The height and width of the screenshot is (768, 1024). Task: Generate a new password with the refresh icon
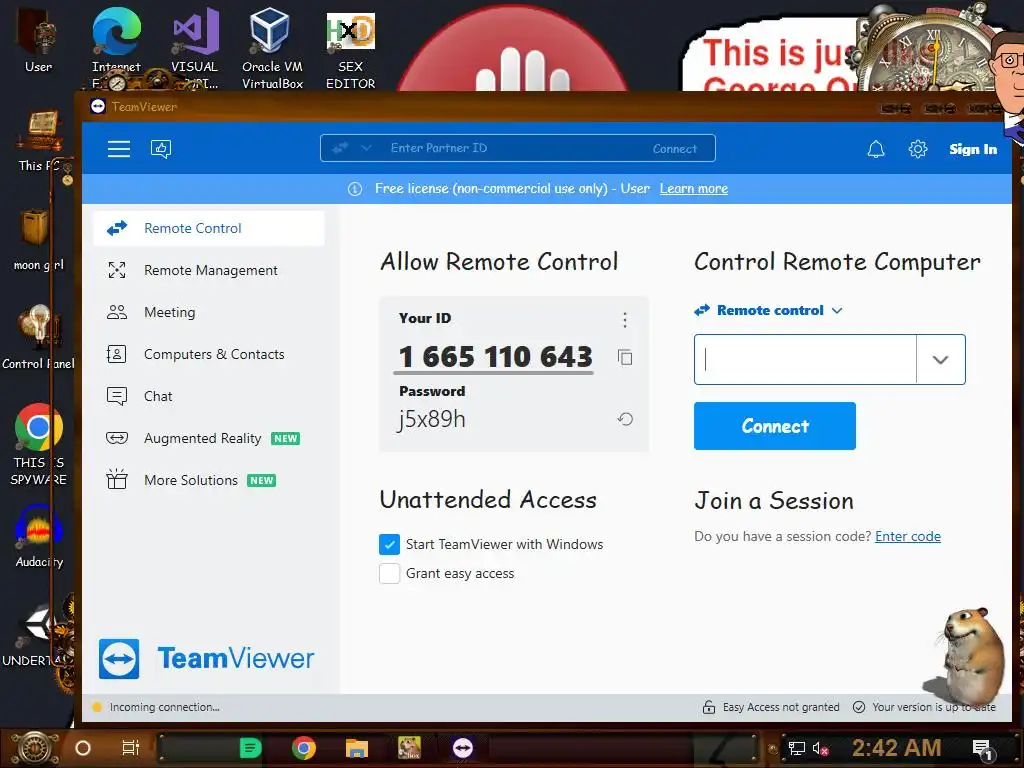625,419
